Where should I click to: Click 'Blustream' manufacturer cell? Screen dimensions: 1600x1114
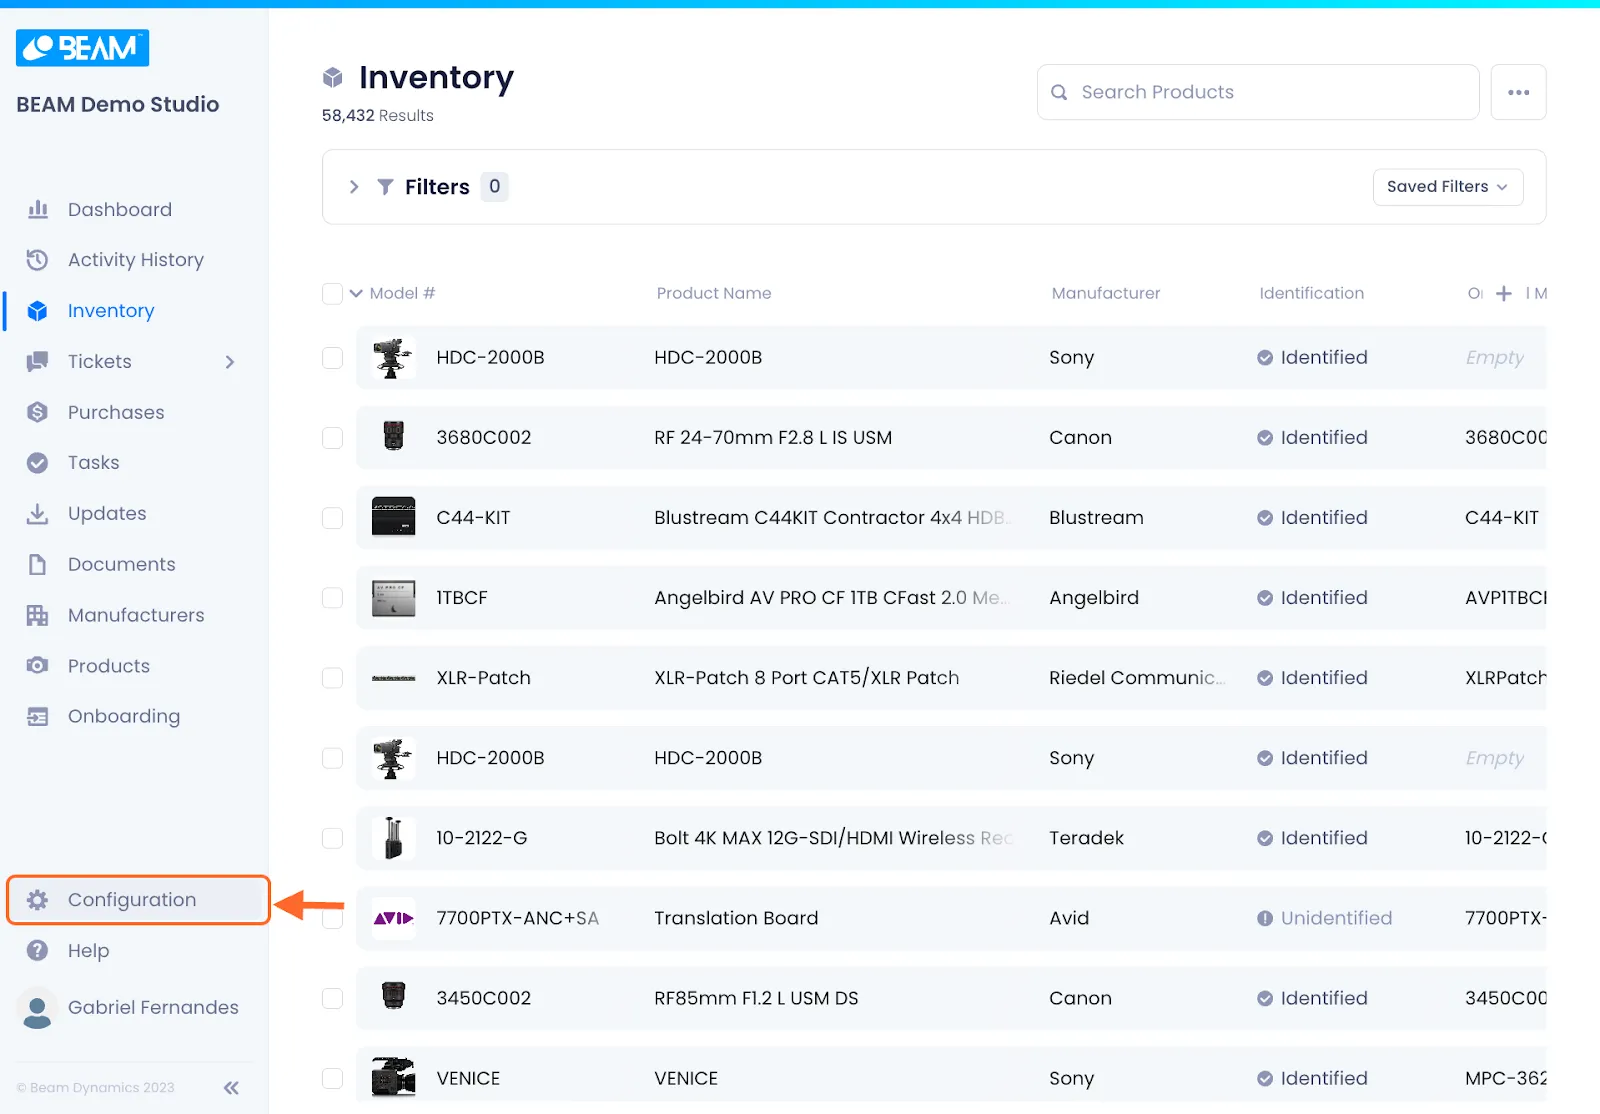tap(1096, 518)
